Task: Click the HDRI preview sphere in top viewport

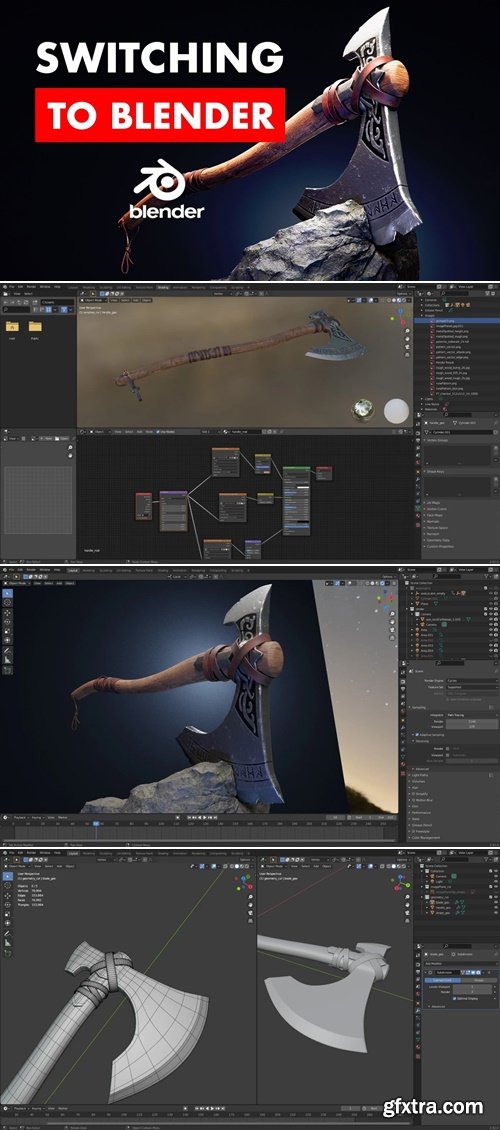Action: coord(362,409)
